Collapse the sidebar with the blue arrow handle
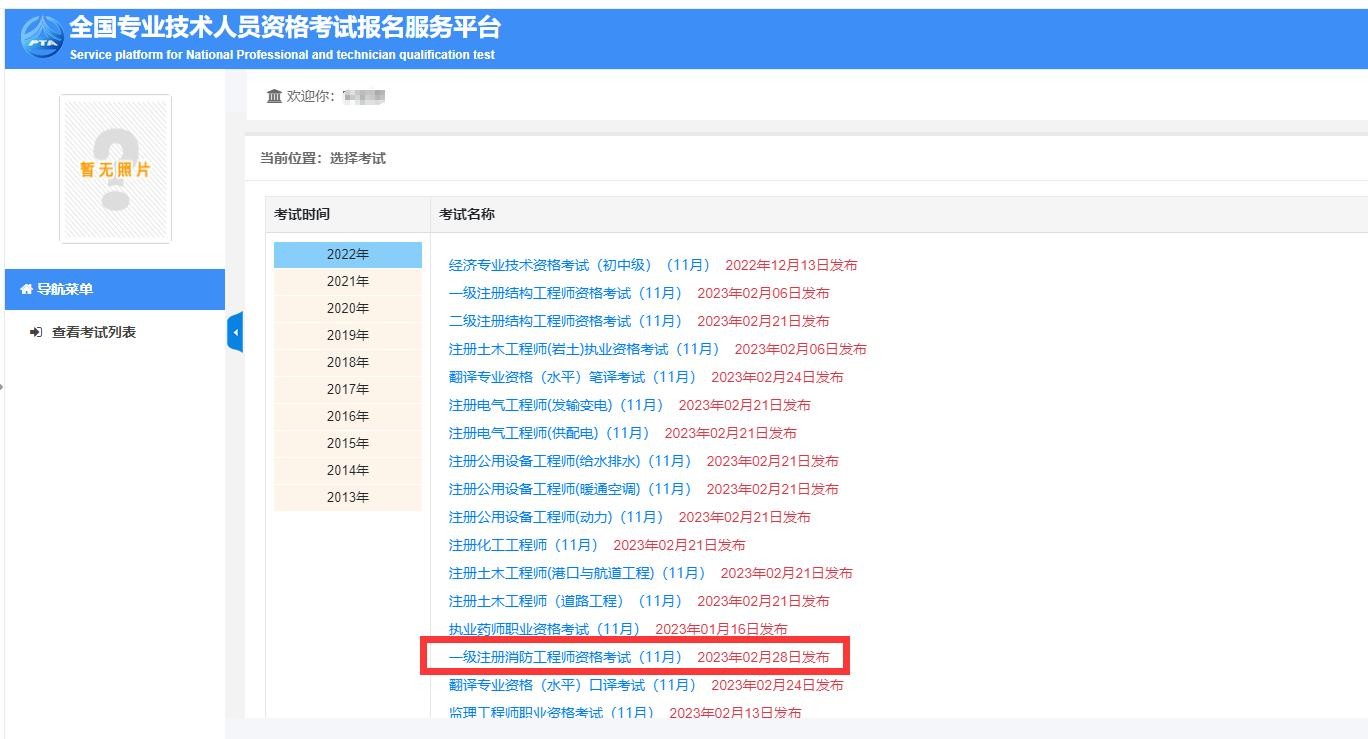The image size is (1368, 739). point(235,332)
